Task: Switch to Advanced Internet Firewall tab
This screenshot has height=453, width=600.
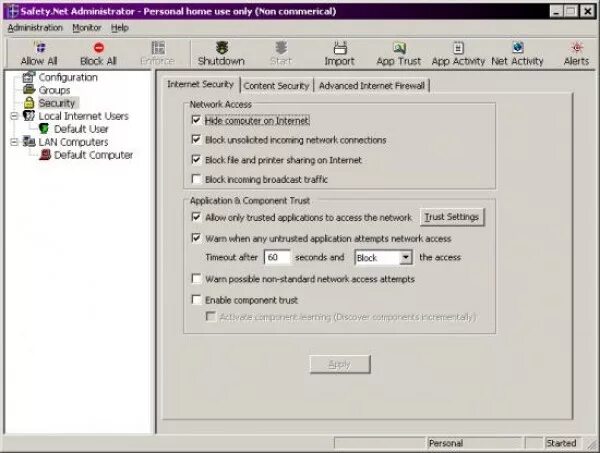Action: (x=372, y=86)
